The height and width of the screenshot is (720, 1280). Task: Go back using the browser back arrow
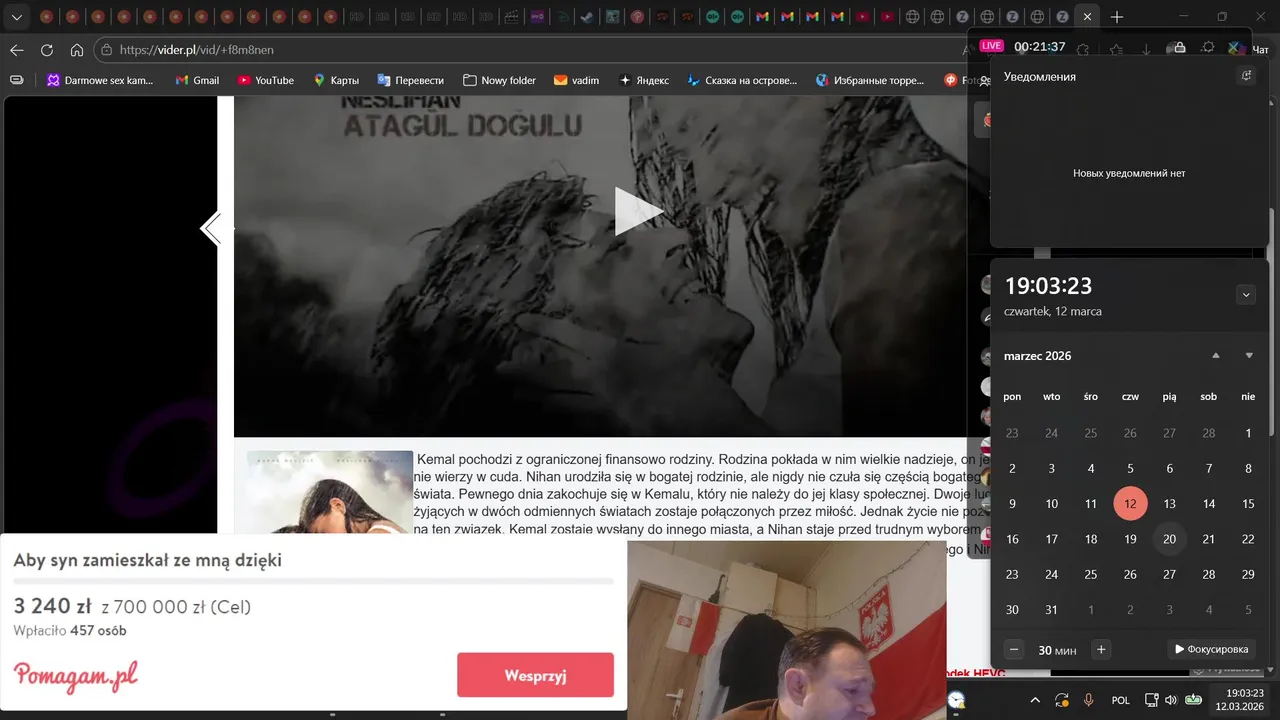[x=17, y=50]
